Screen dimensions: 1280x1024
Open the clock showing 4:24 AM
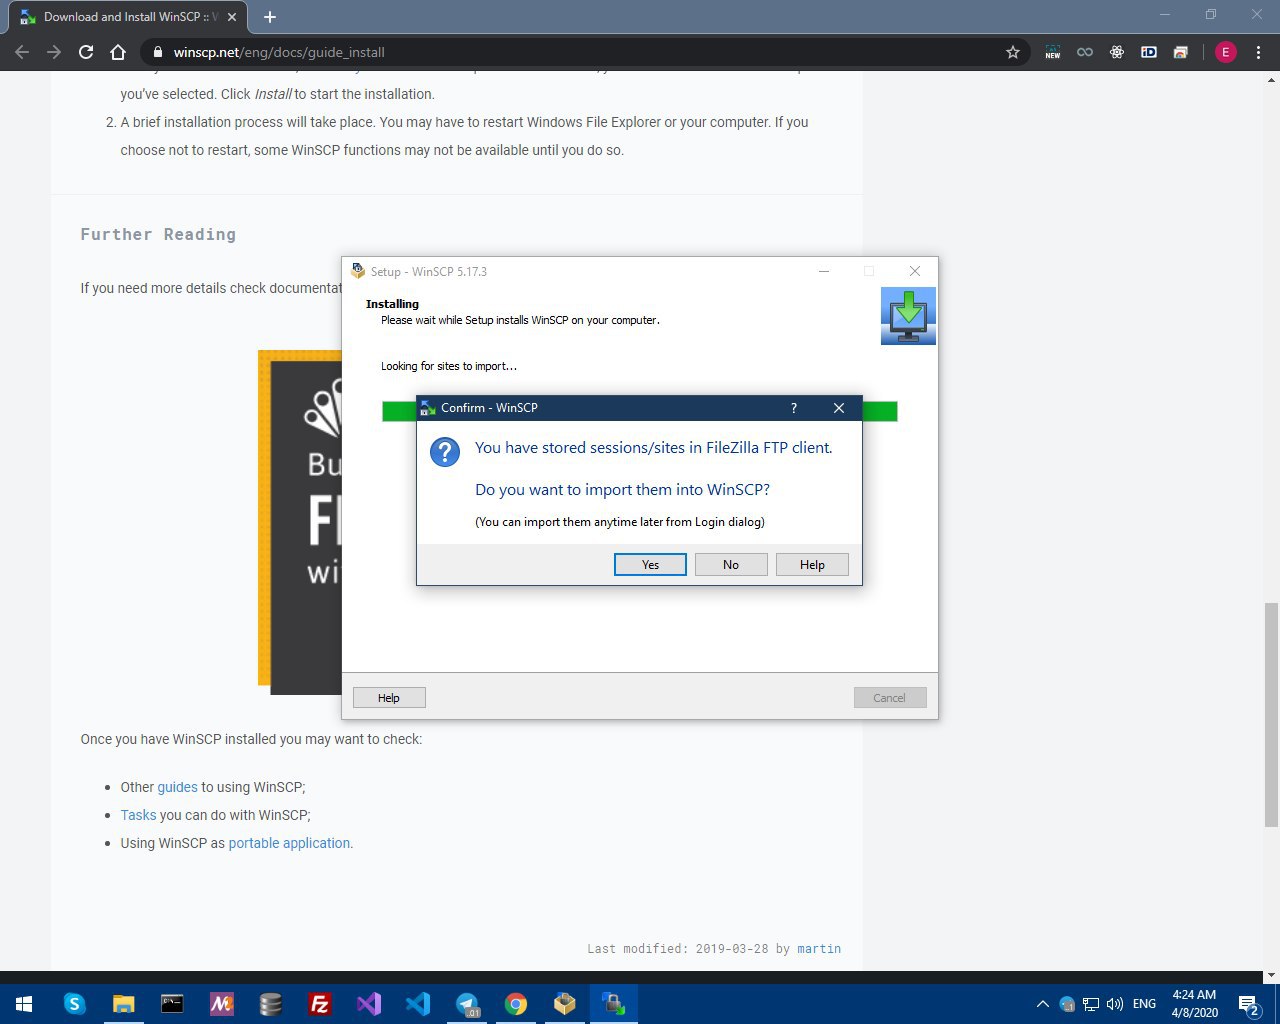(1195, 1003)
